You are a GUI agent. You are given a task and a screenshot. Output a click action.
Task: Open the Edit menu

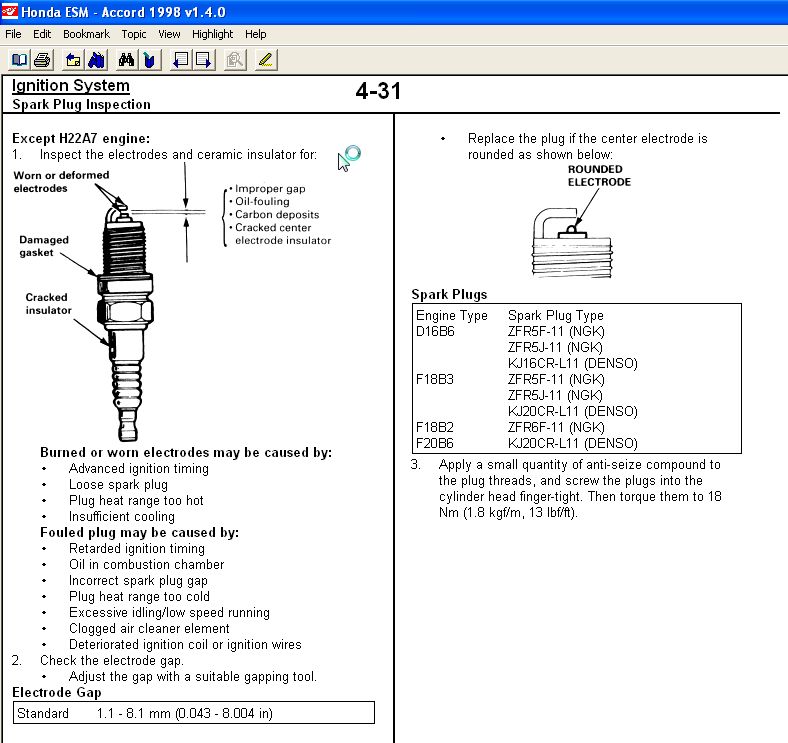click(x=42, y=34)
